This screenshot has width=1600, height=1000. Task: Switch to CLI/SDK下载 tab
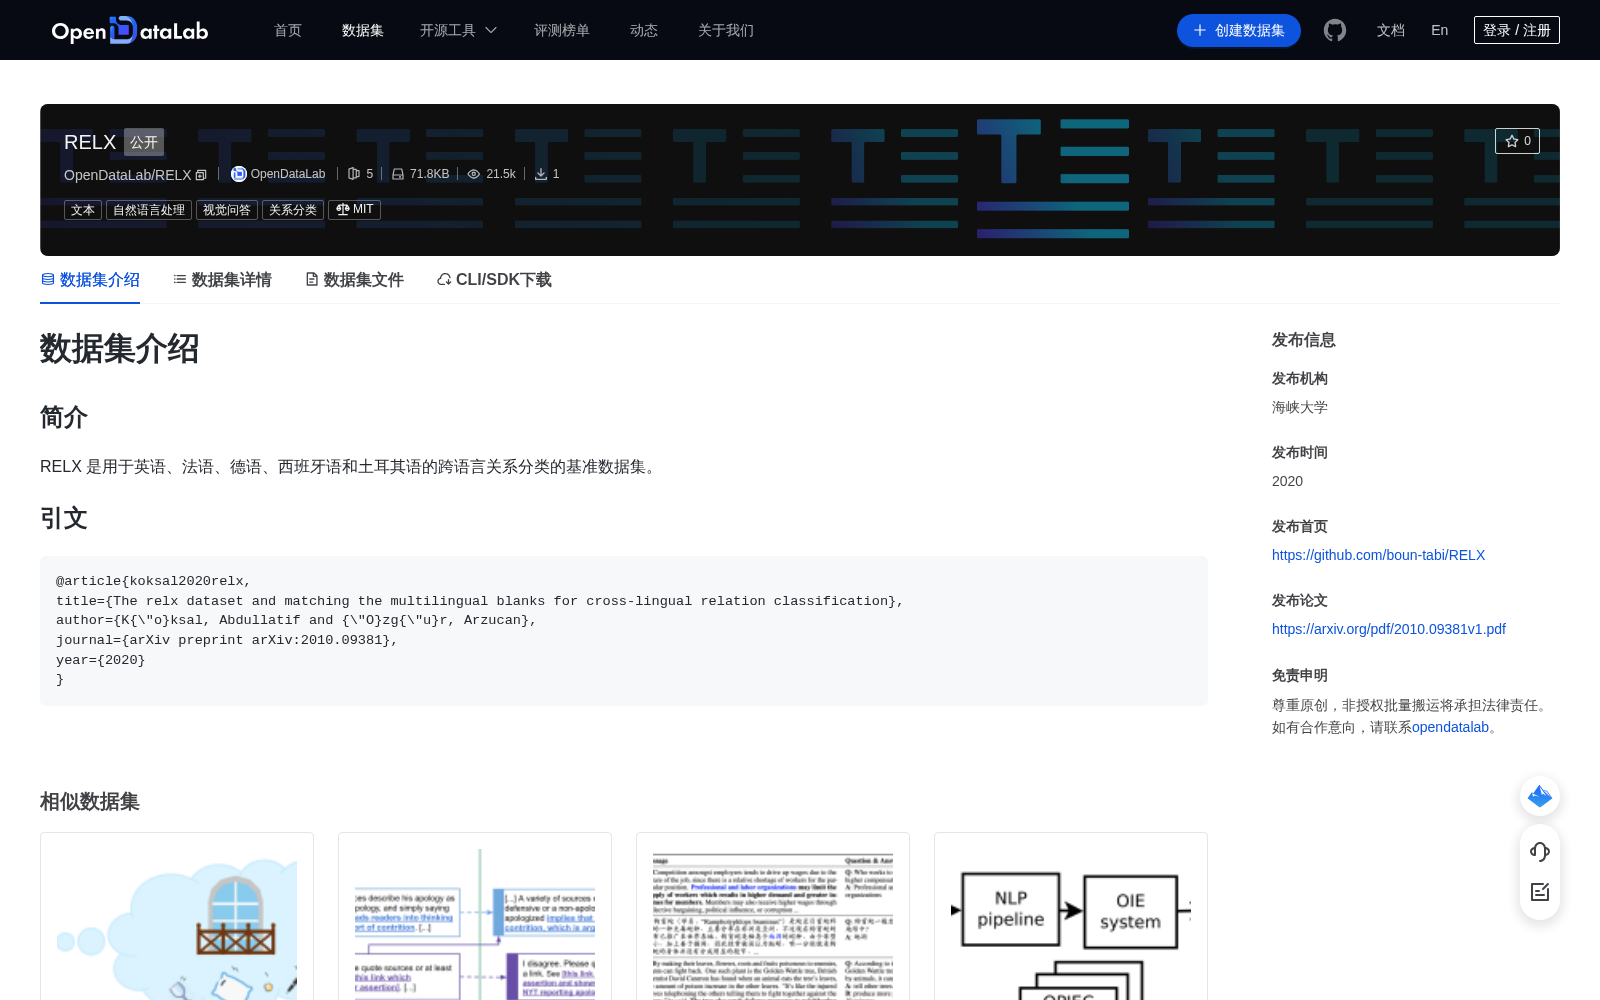(494, 280)
